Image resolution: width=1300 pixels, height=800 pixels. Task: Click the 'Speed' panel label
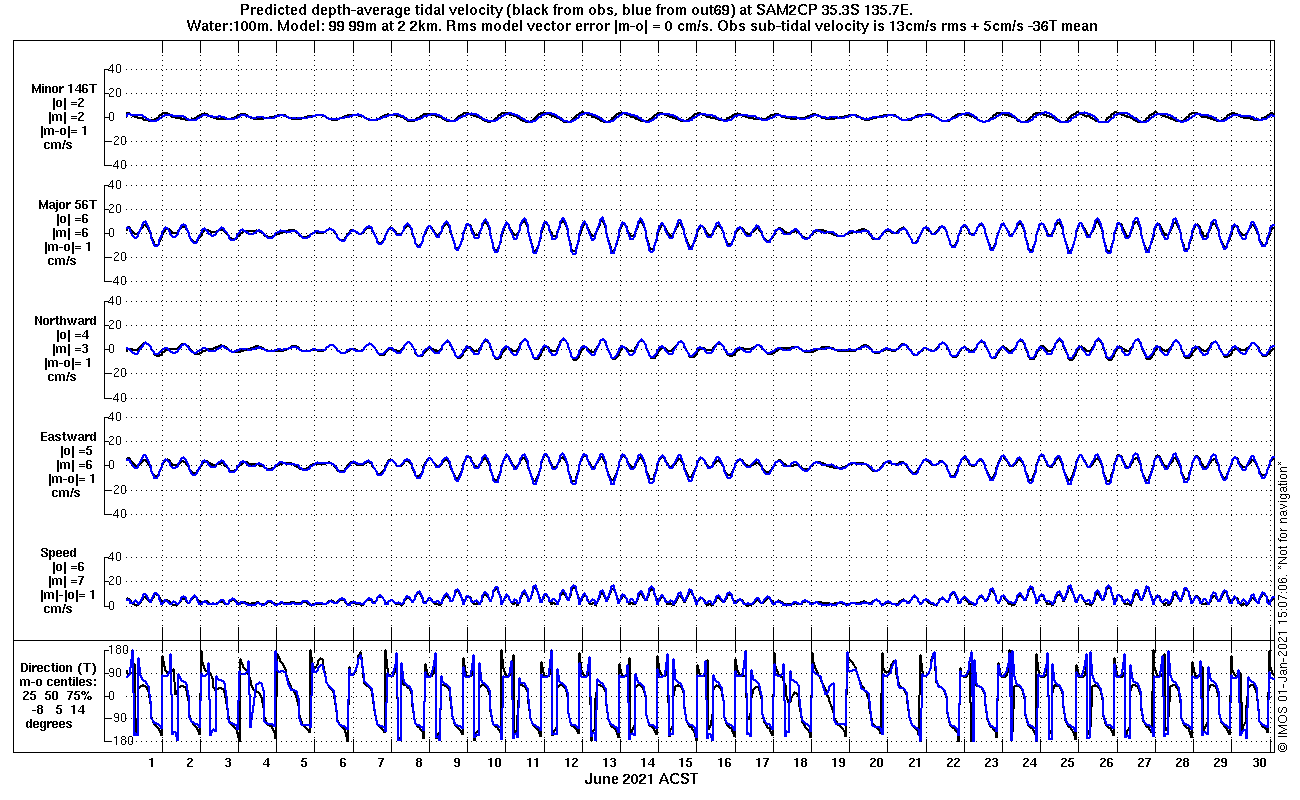[x=58, y=552]
